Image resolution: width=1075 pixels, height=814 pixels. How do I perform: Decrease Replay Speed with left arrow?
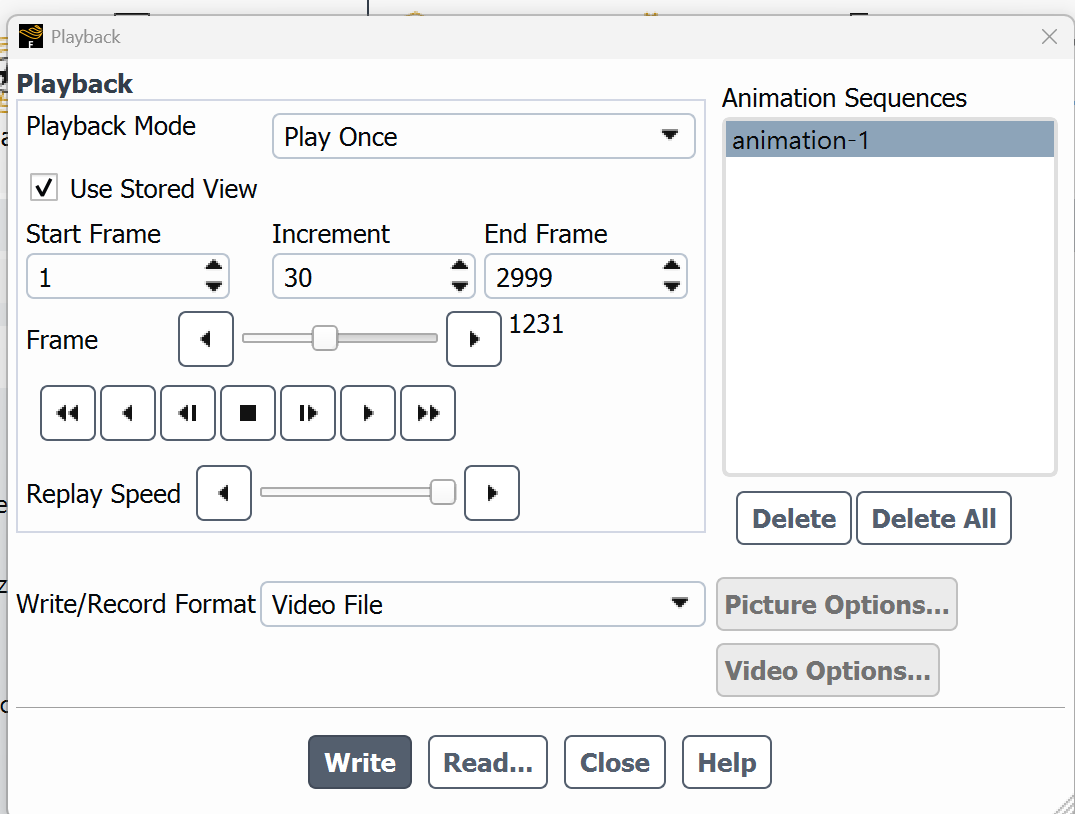224,493
